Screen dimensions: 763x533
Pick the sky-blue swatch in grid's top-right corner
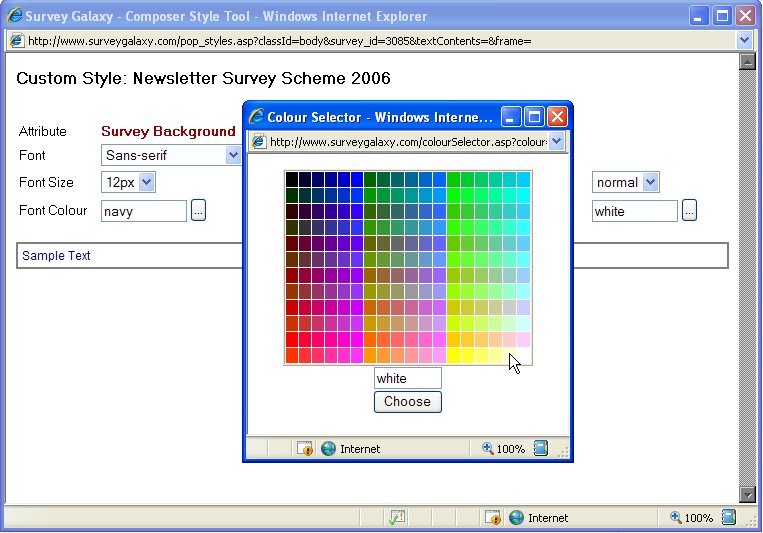coord(524,179)
